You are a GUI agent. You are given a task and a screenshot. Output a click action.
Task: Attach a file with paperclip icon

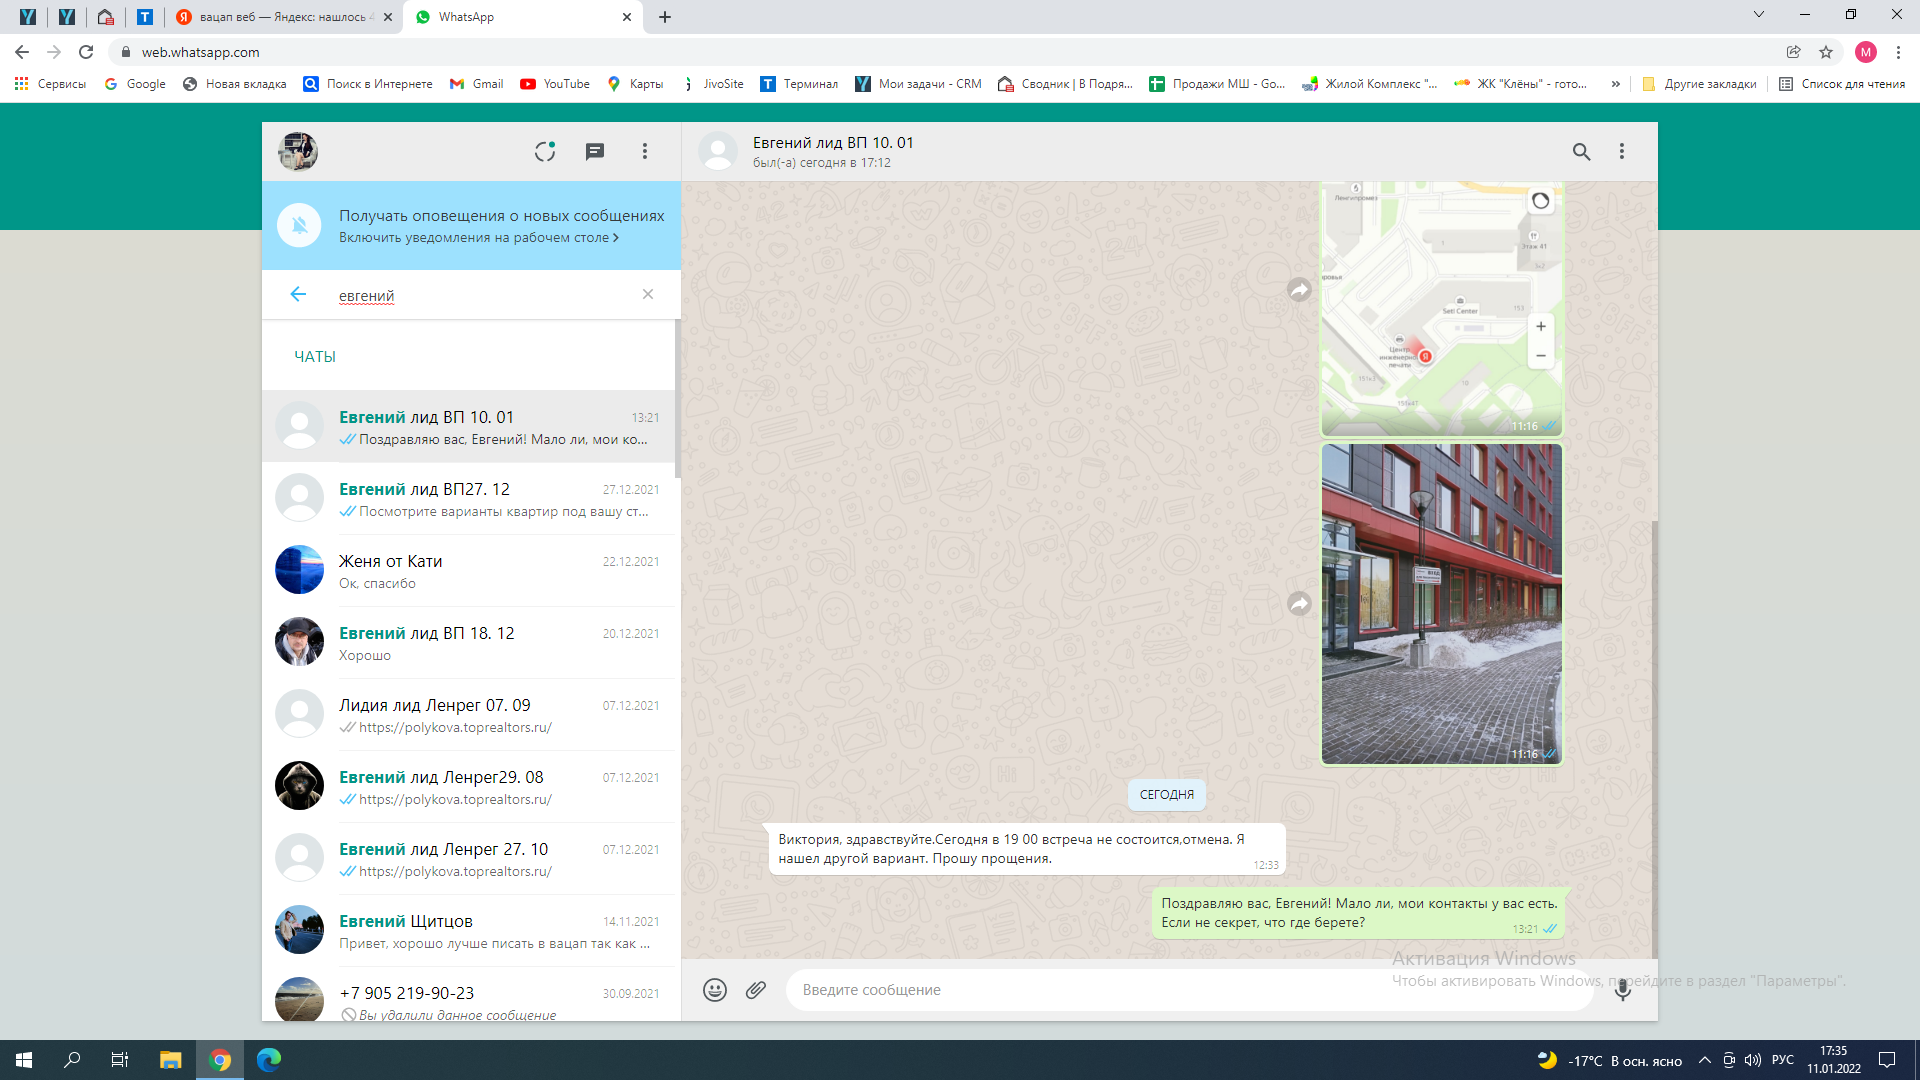click(x=756, y=990)
